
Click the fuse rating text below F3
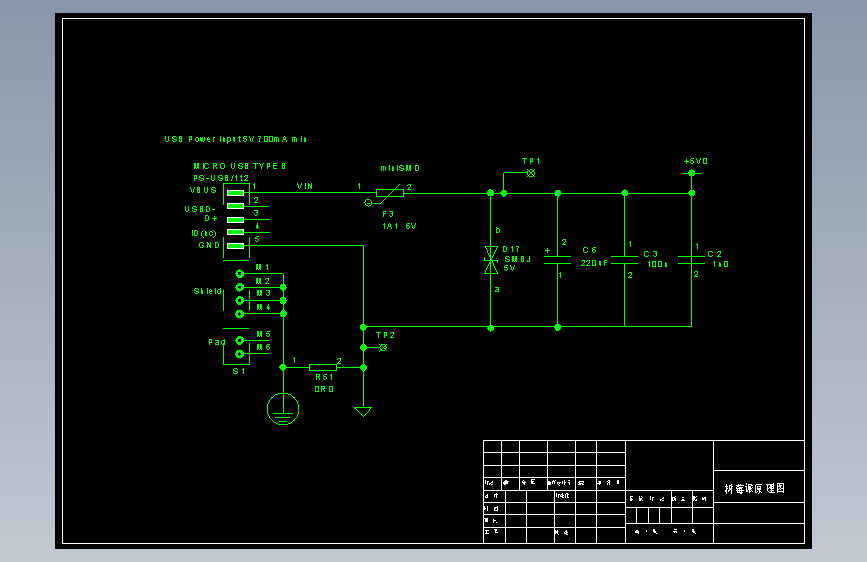point(399,226)
